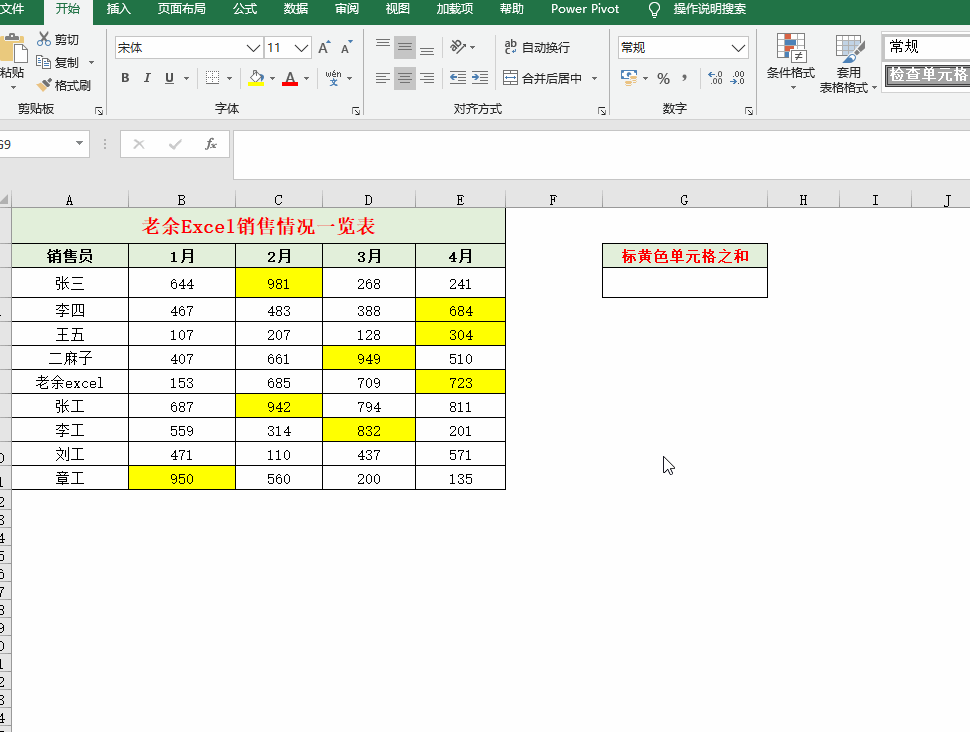Viewport: 970px width, 732px height.
Task: Click the Copy (复制) icon
Action: tap(43, 62)
